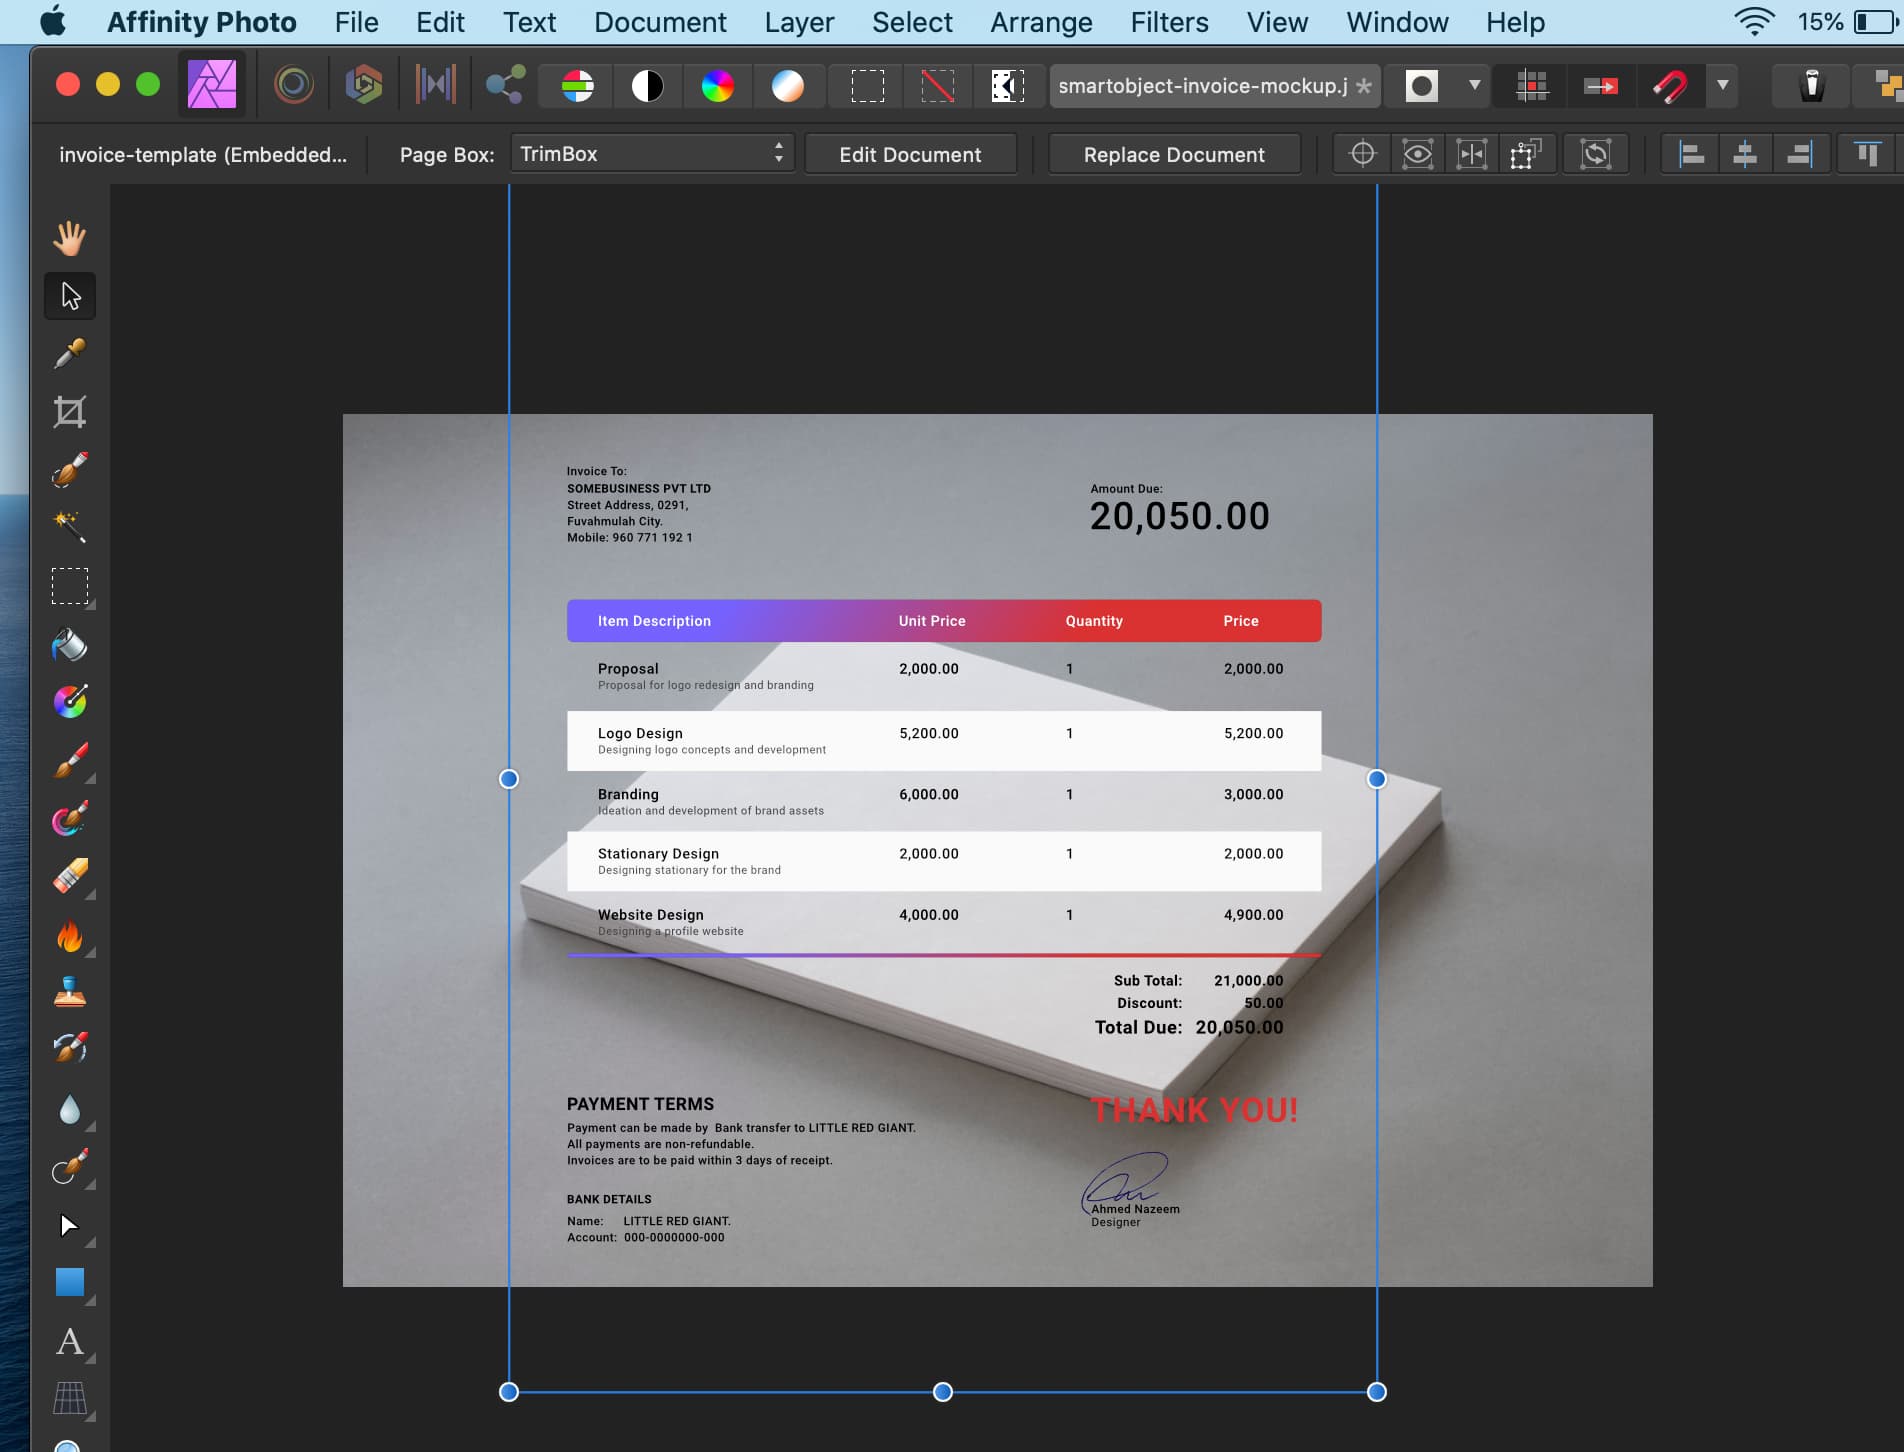The image size is (1904, 1452).
Task: Expand snapping options arrow beside magnet
Action: click(x=1722, y=86)
